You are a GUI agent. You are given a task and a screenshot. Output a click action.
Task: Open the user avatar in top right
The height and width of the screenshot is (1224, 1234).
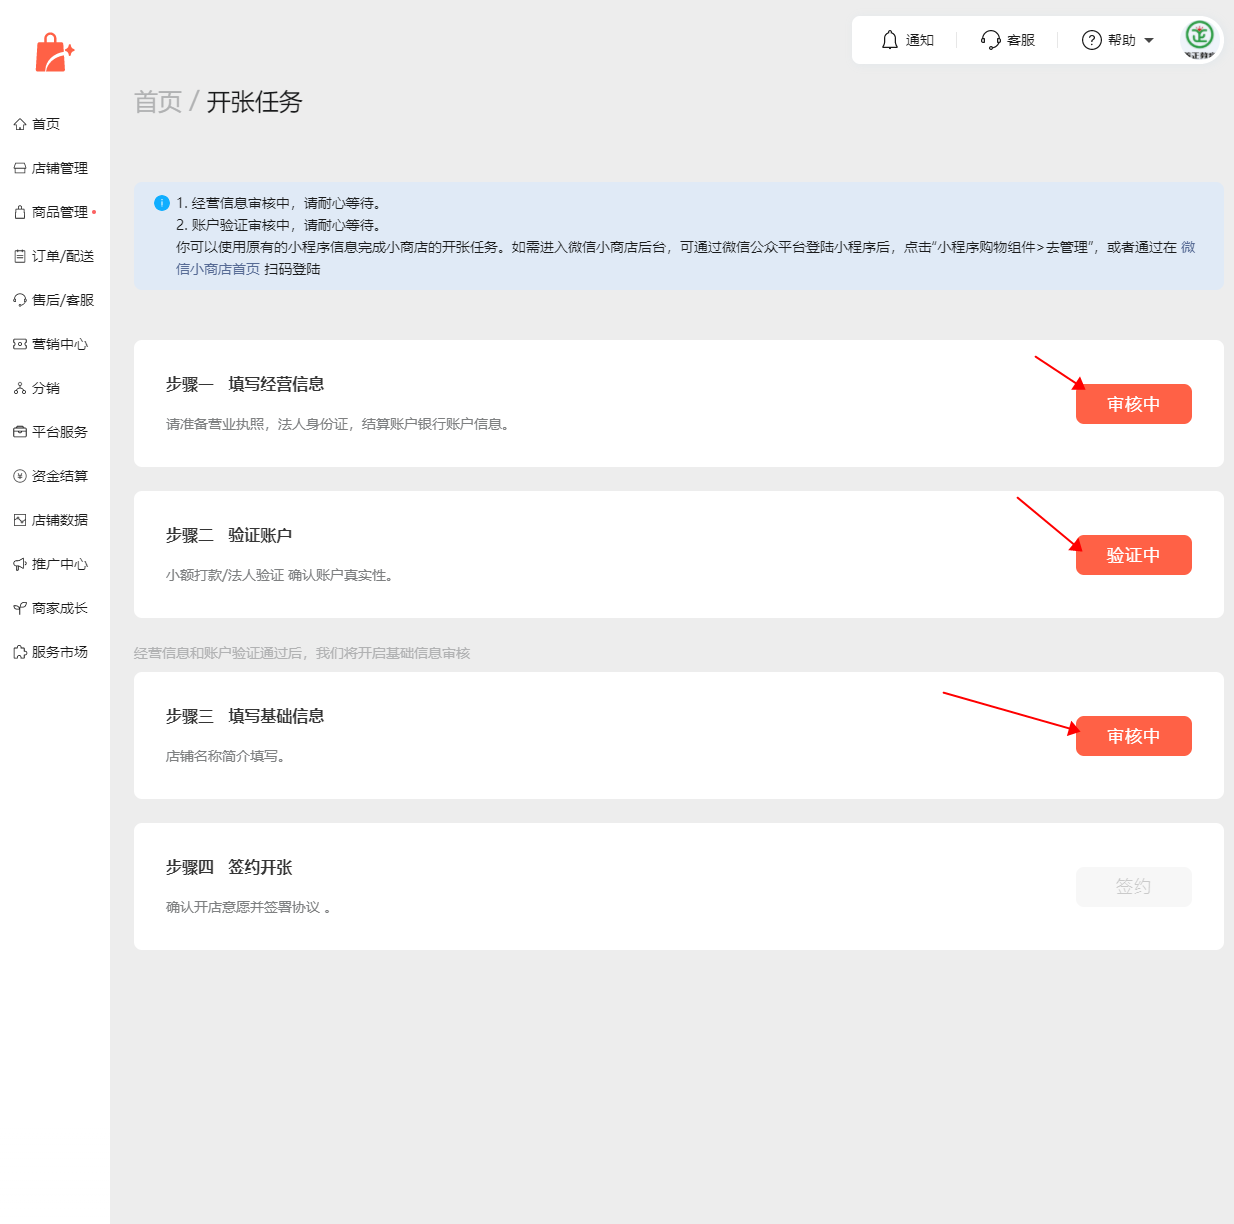click(x=1199, y=39)
